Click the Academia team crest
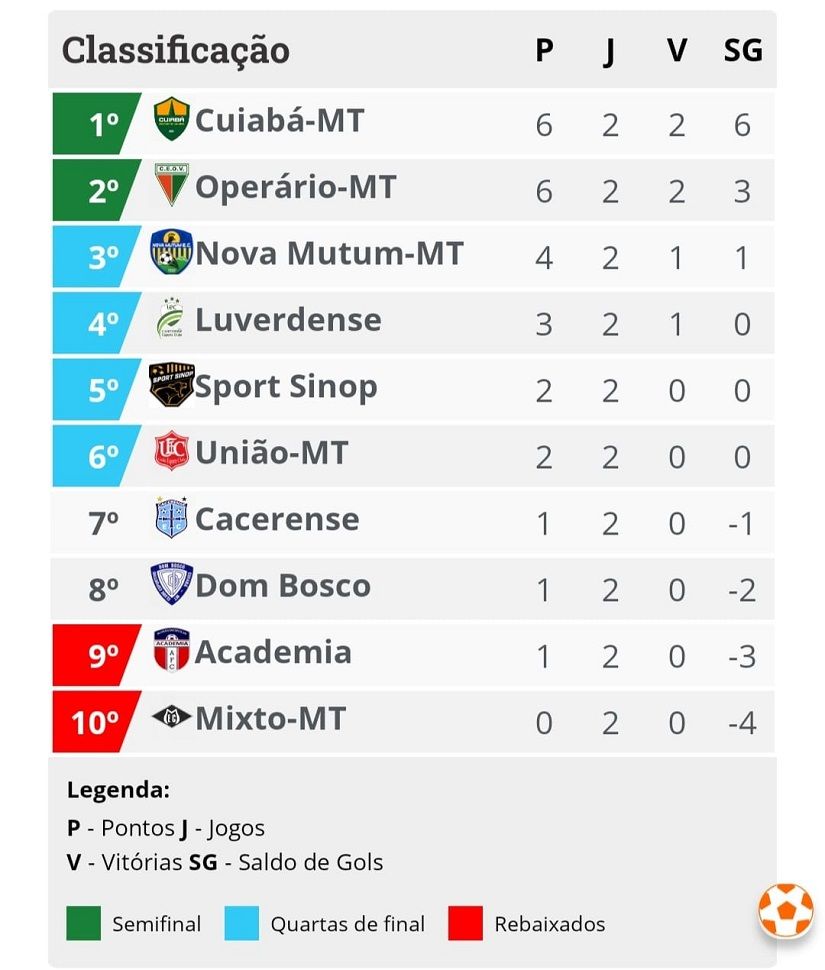Screen dimensions: 825x970 (171, 650)
